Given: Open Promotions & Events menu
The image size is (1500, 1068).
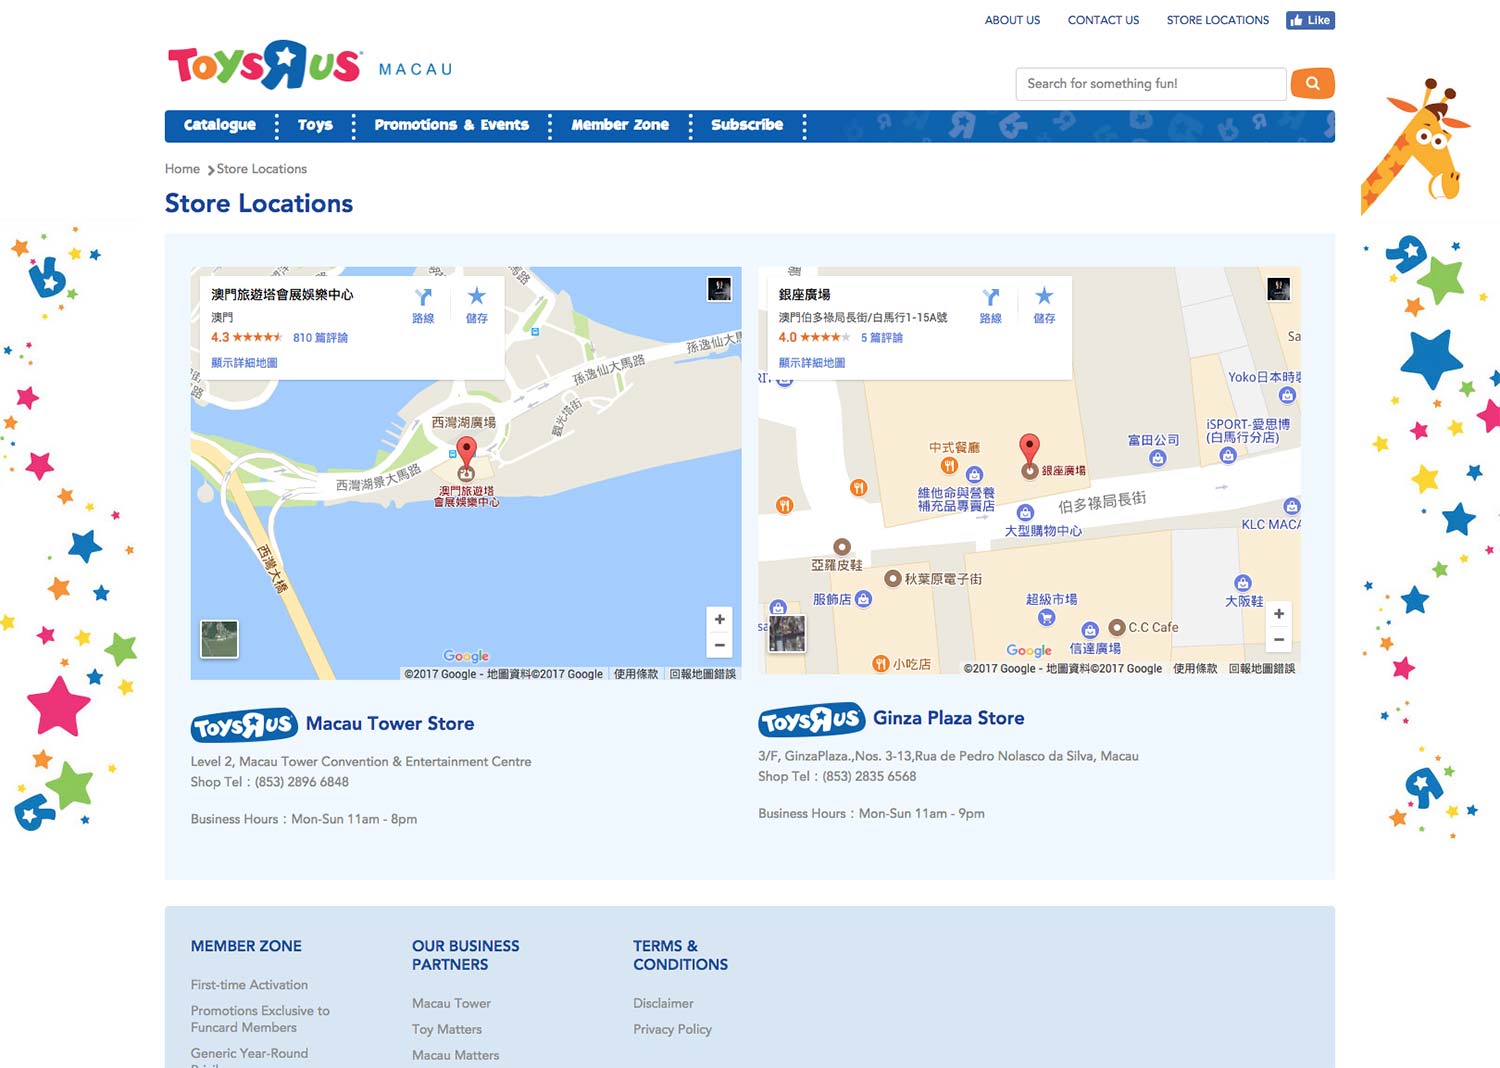Looking at the screenshot, I should coord(451,125).
